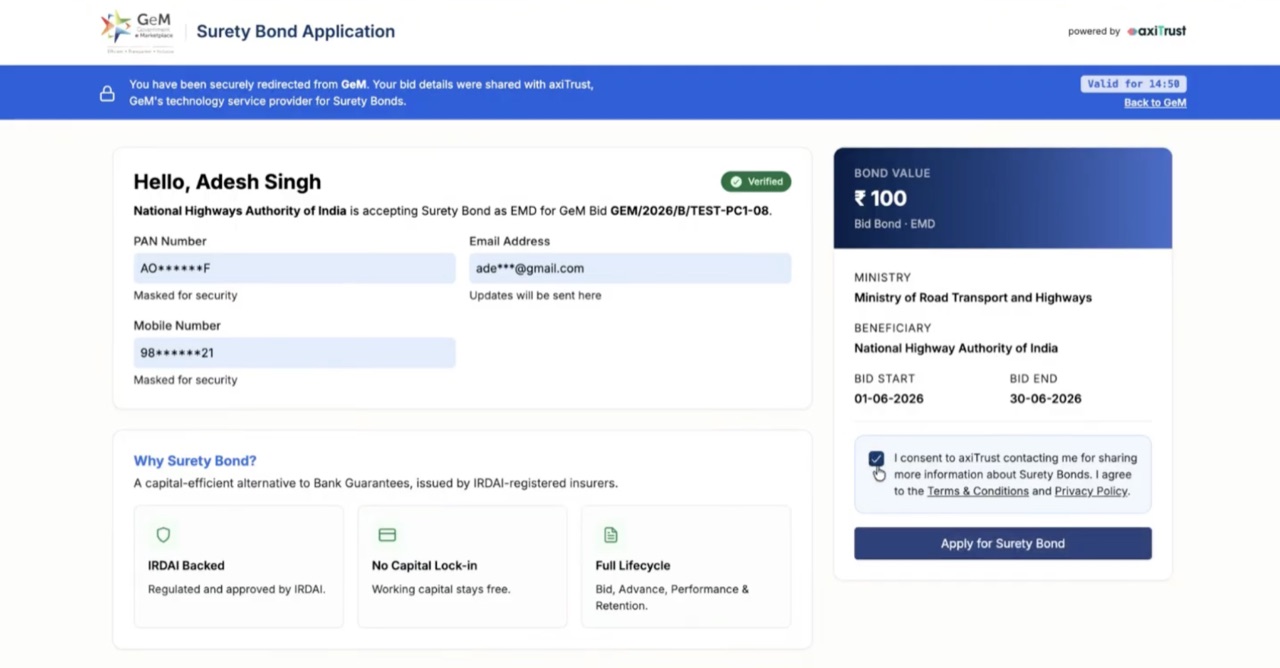1280x668 pixels.
Task: Click 'Bid Bond · EMD' text
Action: (894, 224)
